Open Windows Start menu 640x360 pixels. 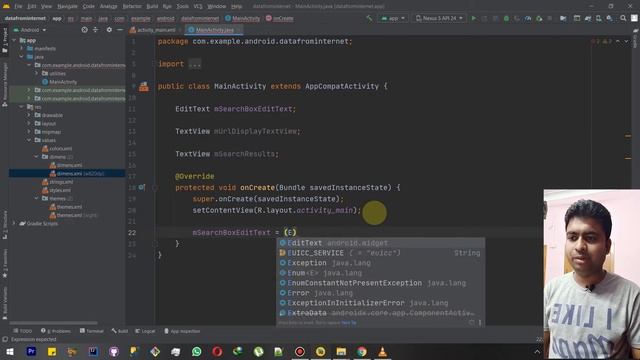tap(10, 351)
